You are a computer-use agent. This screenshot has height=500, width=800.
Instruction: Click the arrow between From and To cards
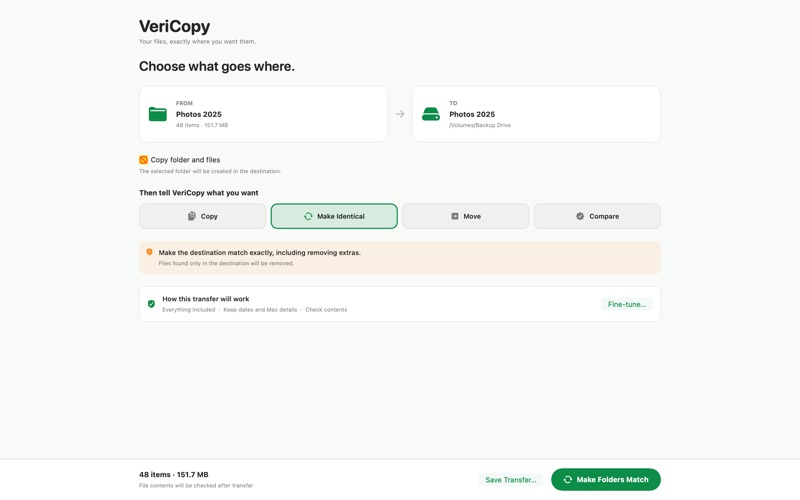click(399, 114)
